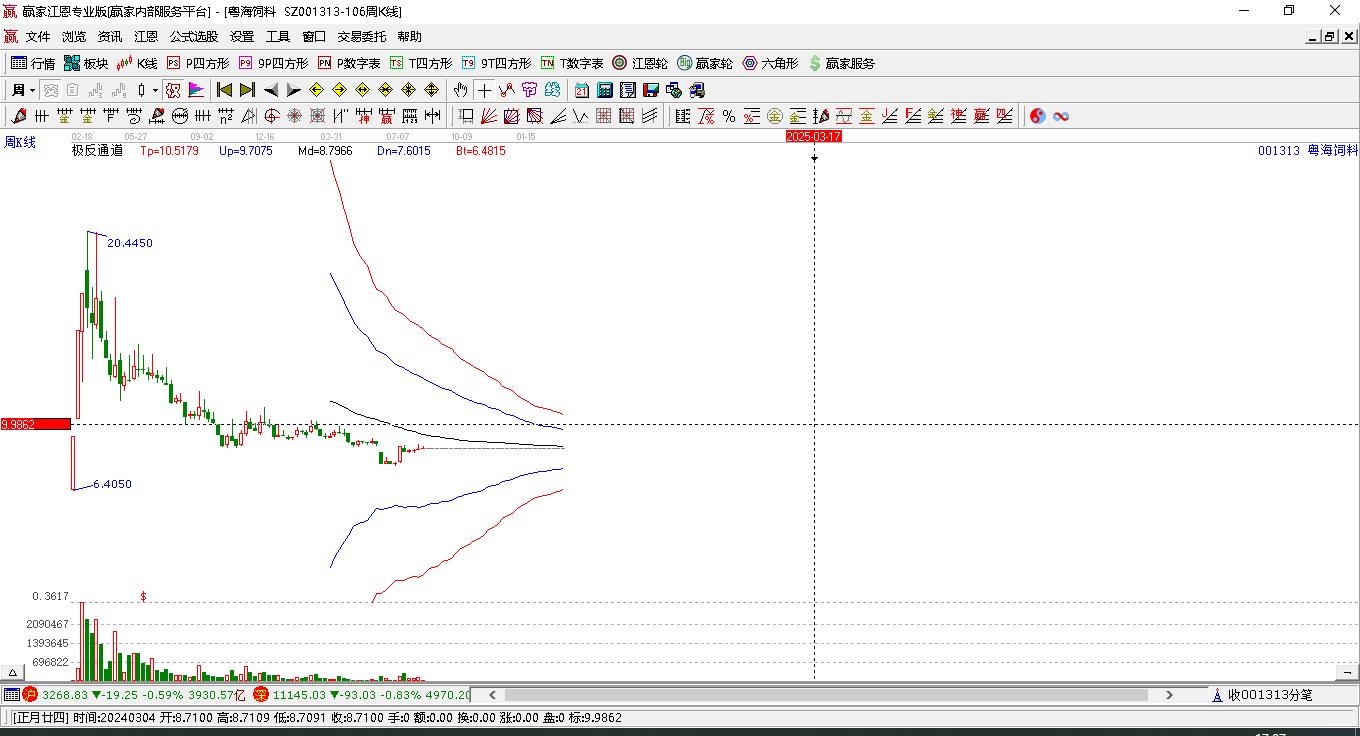Click the calendar icon in toolbar
This screenshot has height=736, width=1360.
(581, 90)
